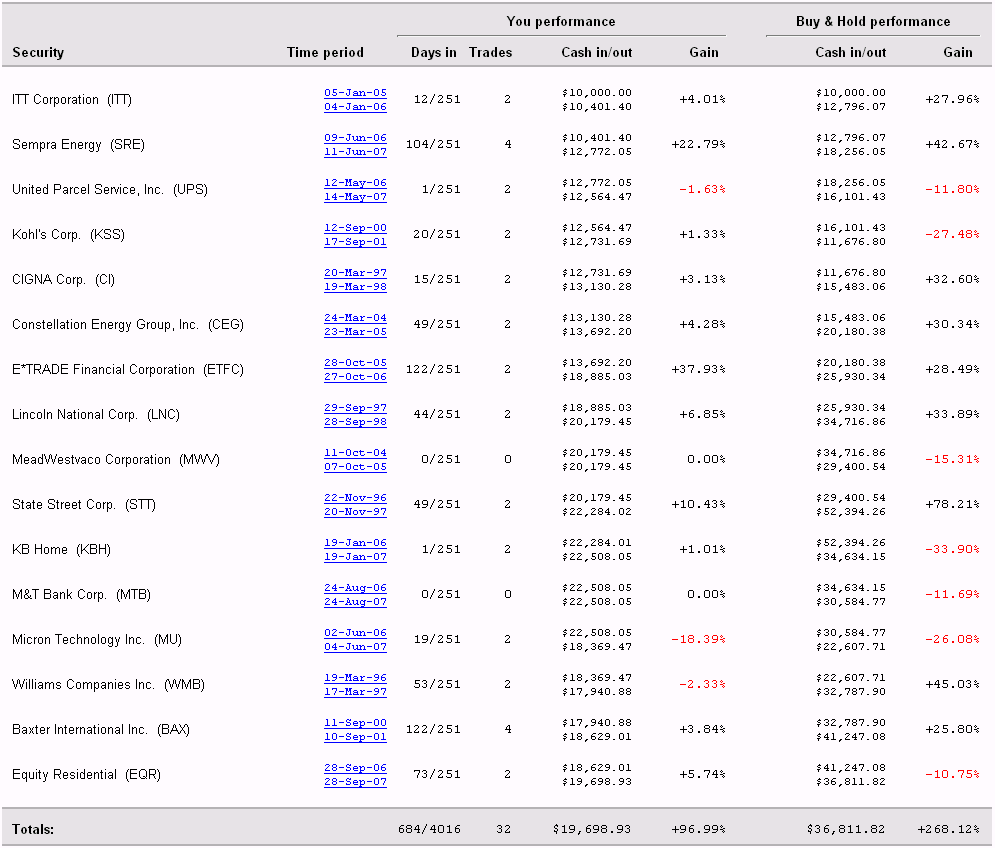This screenshot has width=995, height=848.
Task: Select the 17-Sep-01 date link
Action: 355,242
